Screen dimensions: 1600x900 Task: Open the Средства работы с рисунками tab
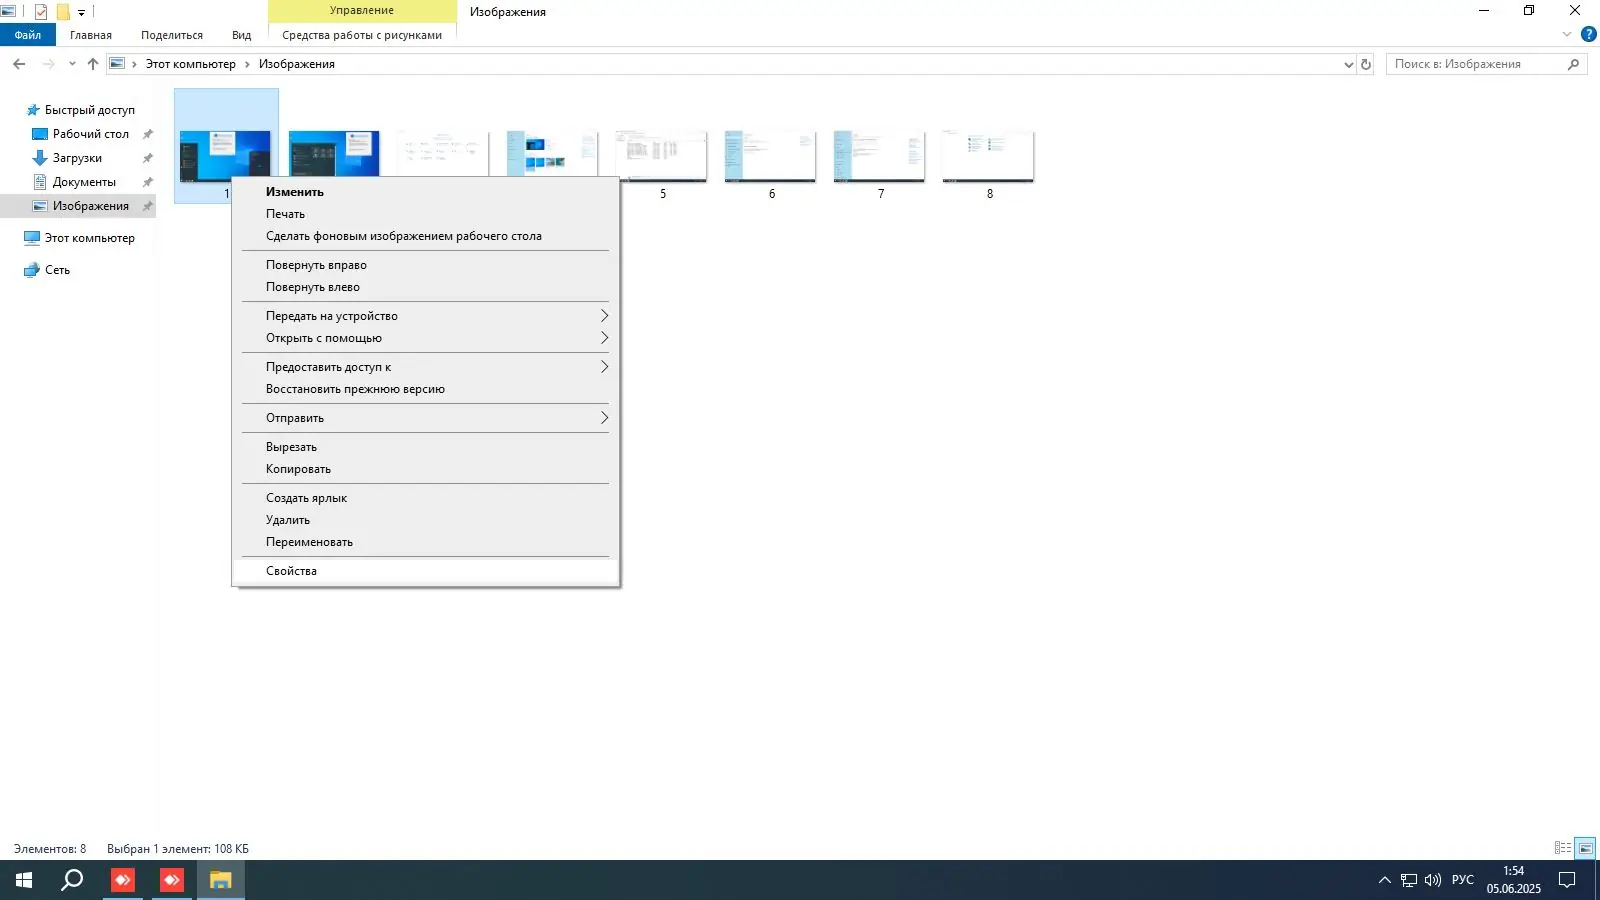click(x=364, y=34)
